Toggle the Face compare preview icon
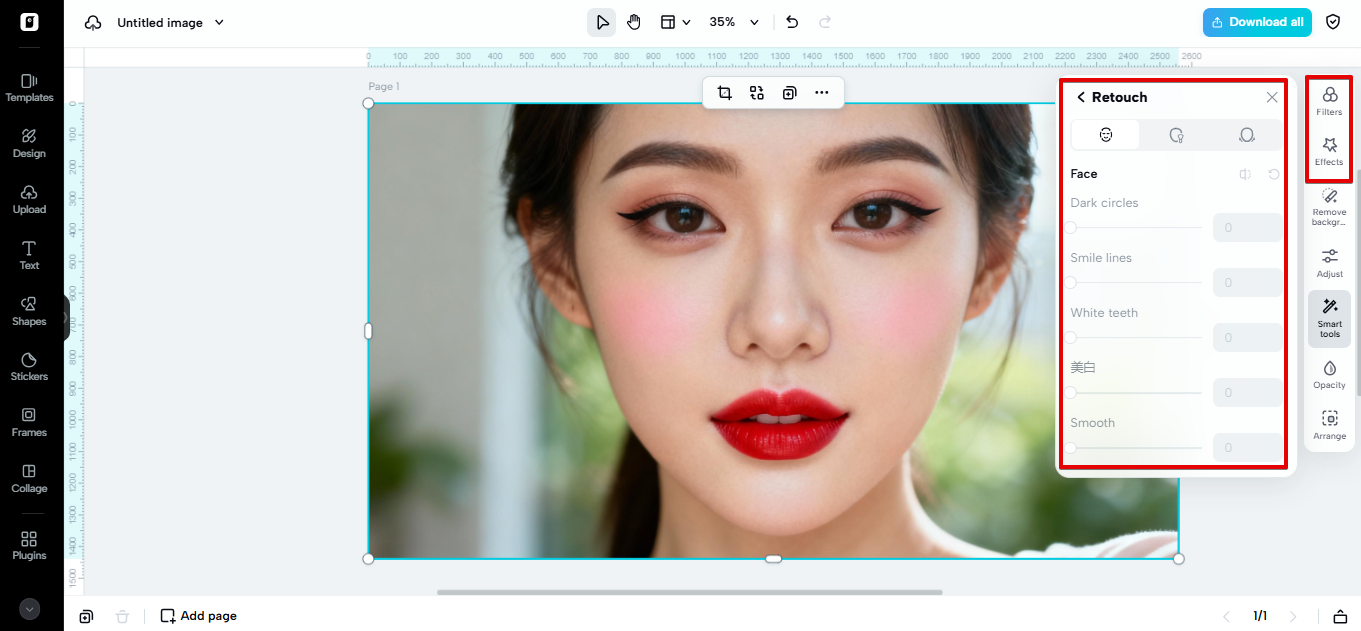This screenshot has width=1361, height=631. click(x=1245, y=174)
